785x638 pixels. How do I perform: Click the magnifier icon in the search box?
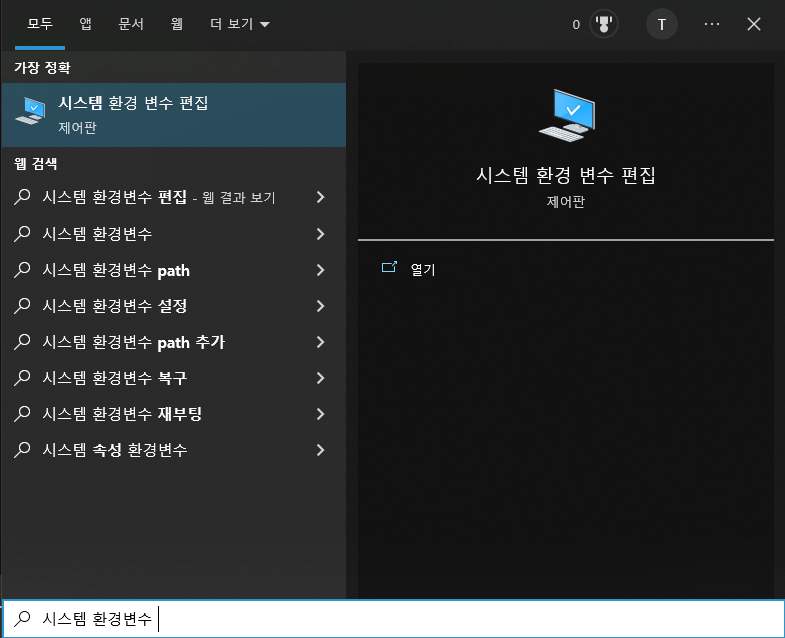22,619
